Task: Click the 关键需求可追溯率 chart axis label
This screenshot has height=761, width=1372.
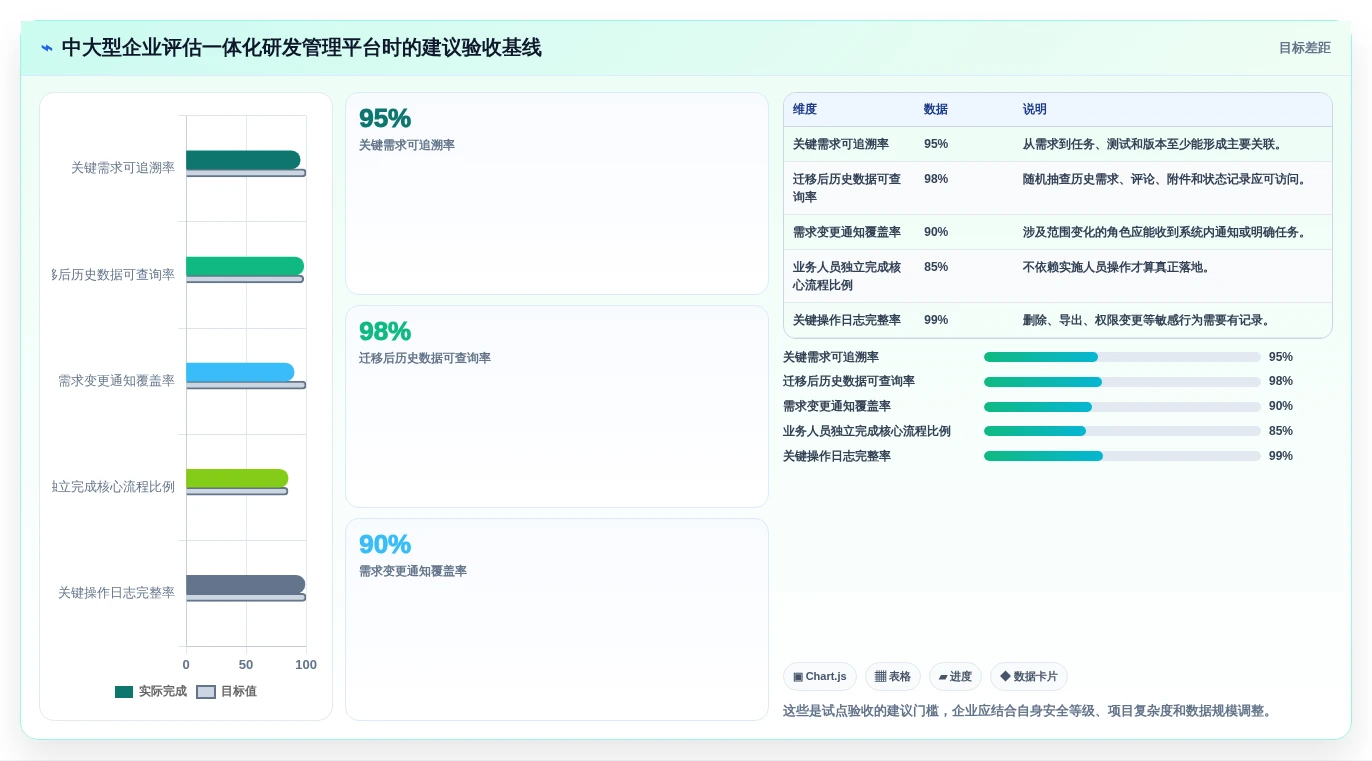Action: (123, 168)
